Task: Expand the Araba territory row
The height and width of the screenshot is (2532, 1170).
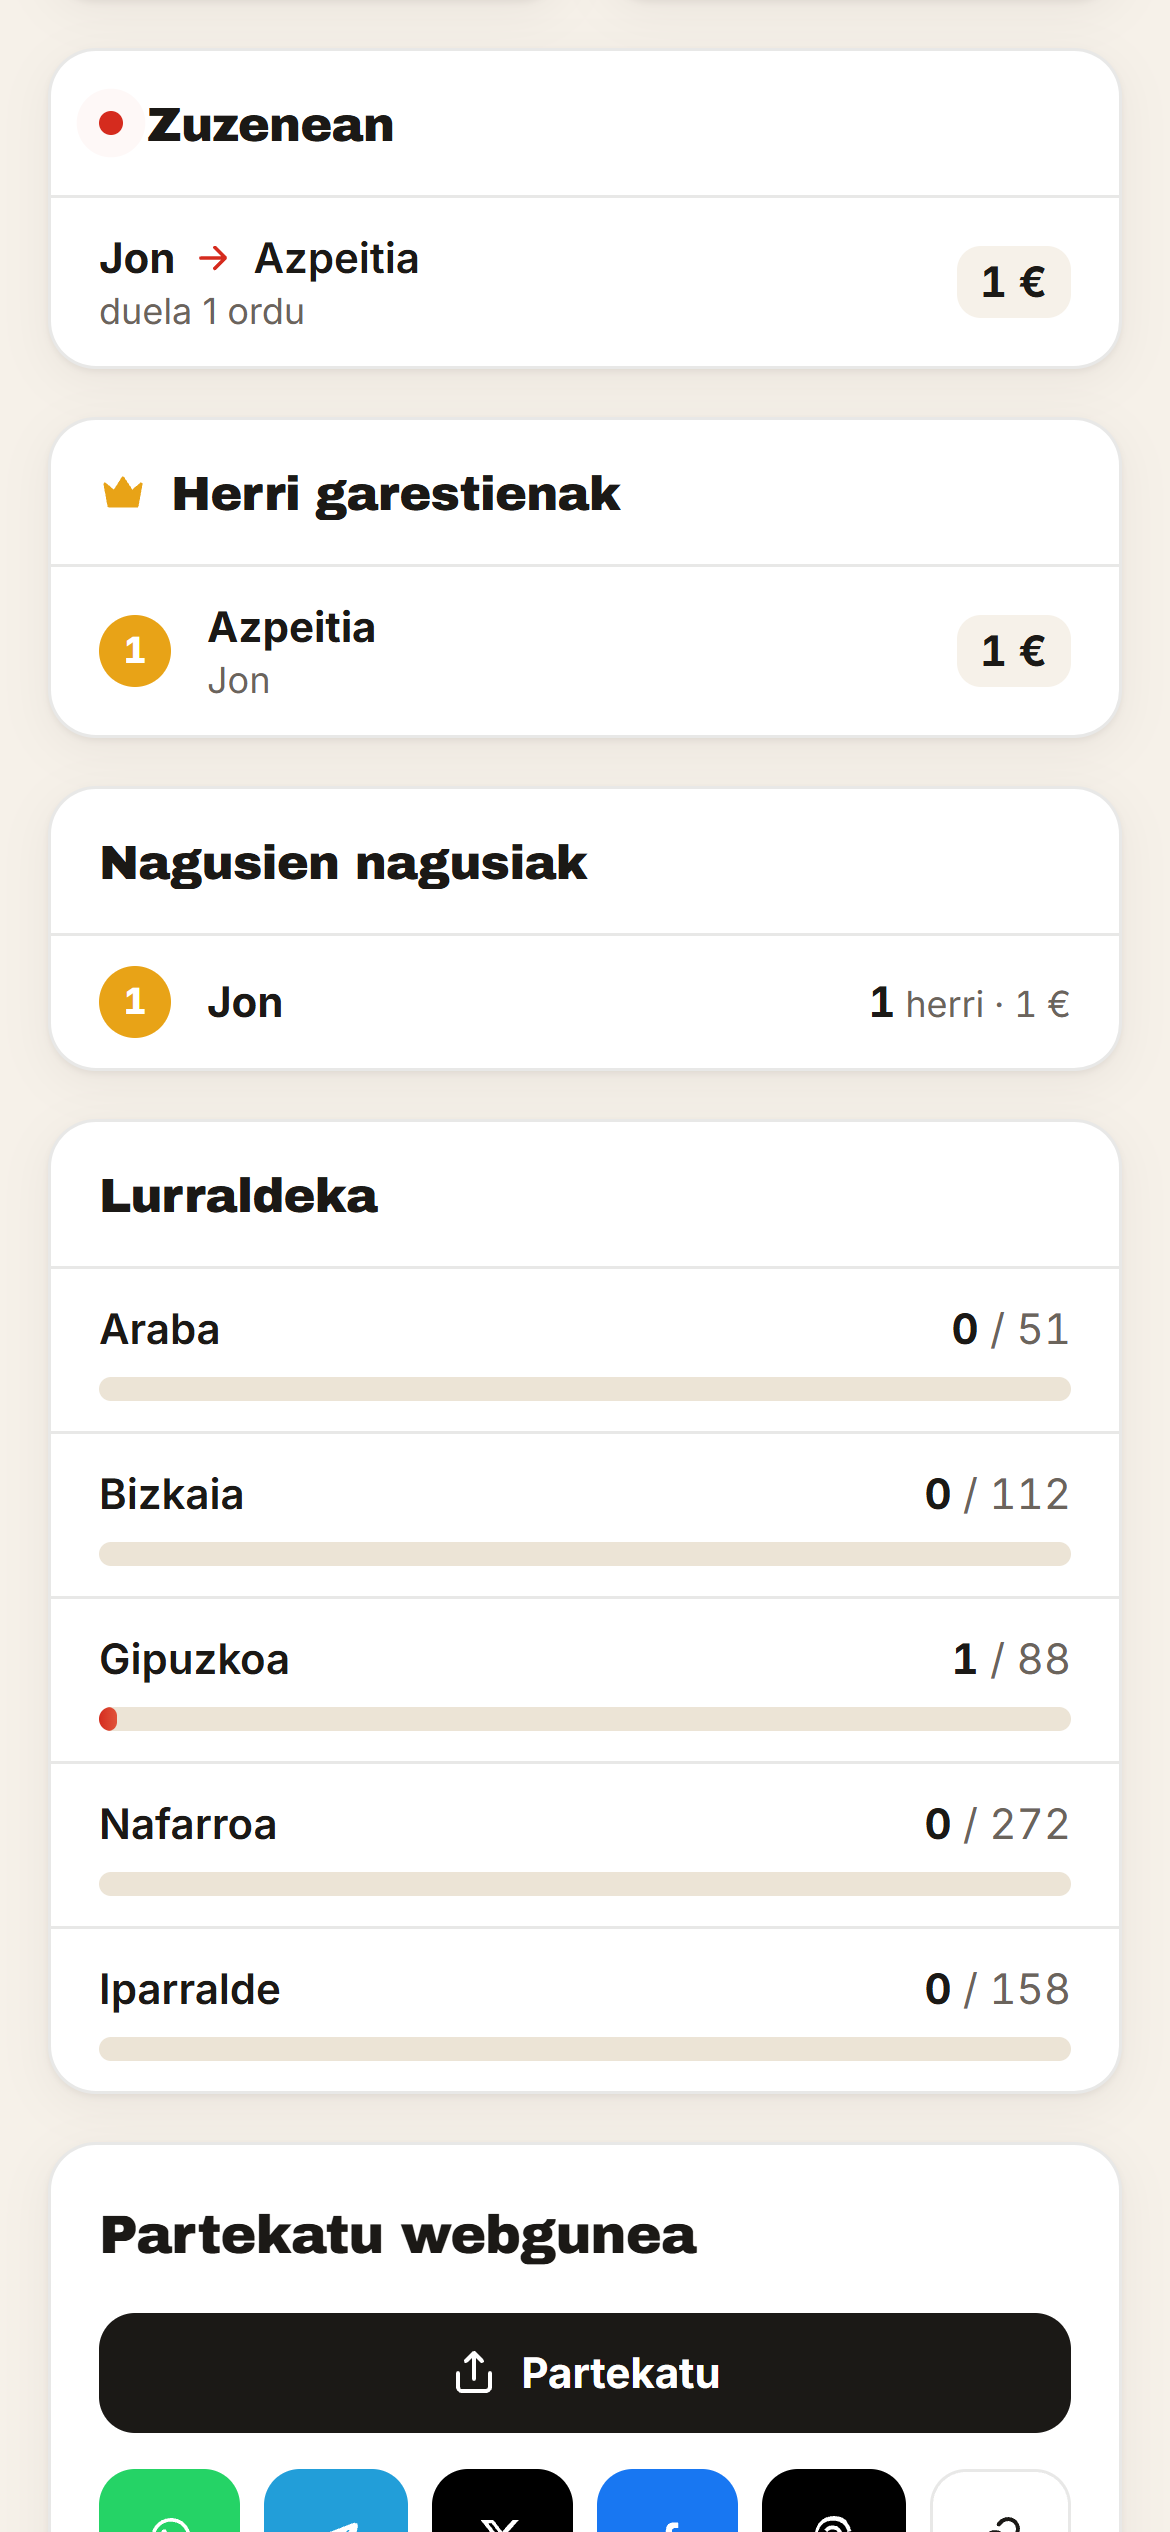Action: pos(585,1350)
